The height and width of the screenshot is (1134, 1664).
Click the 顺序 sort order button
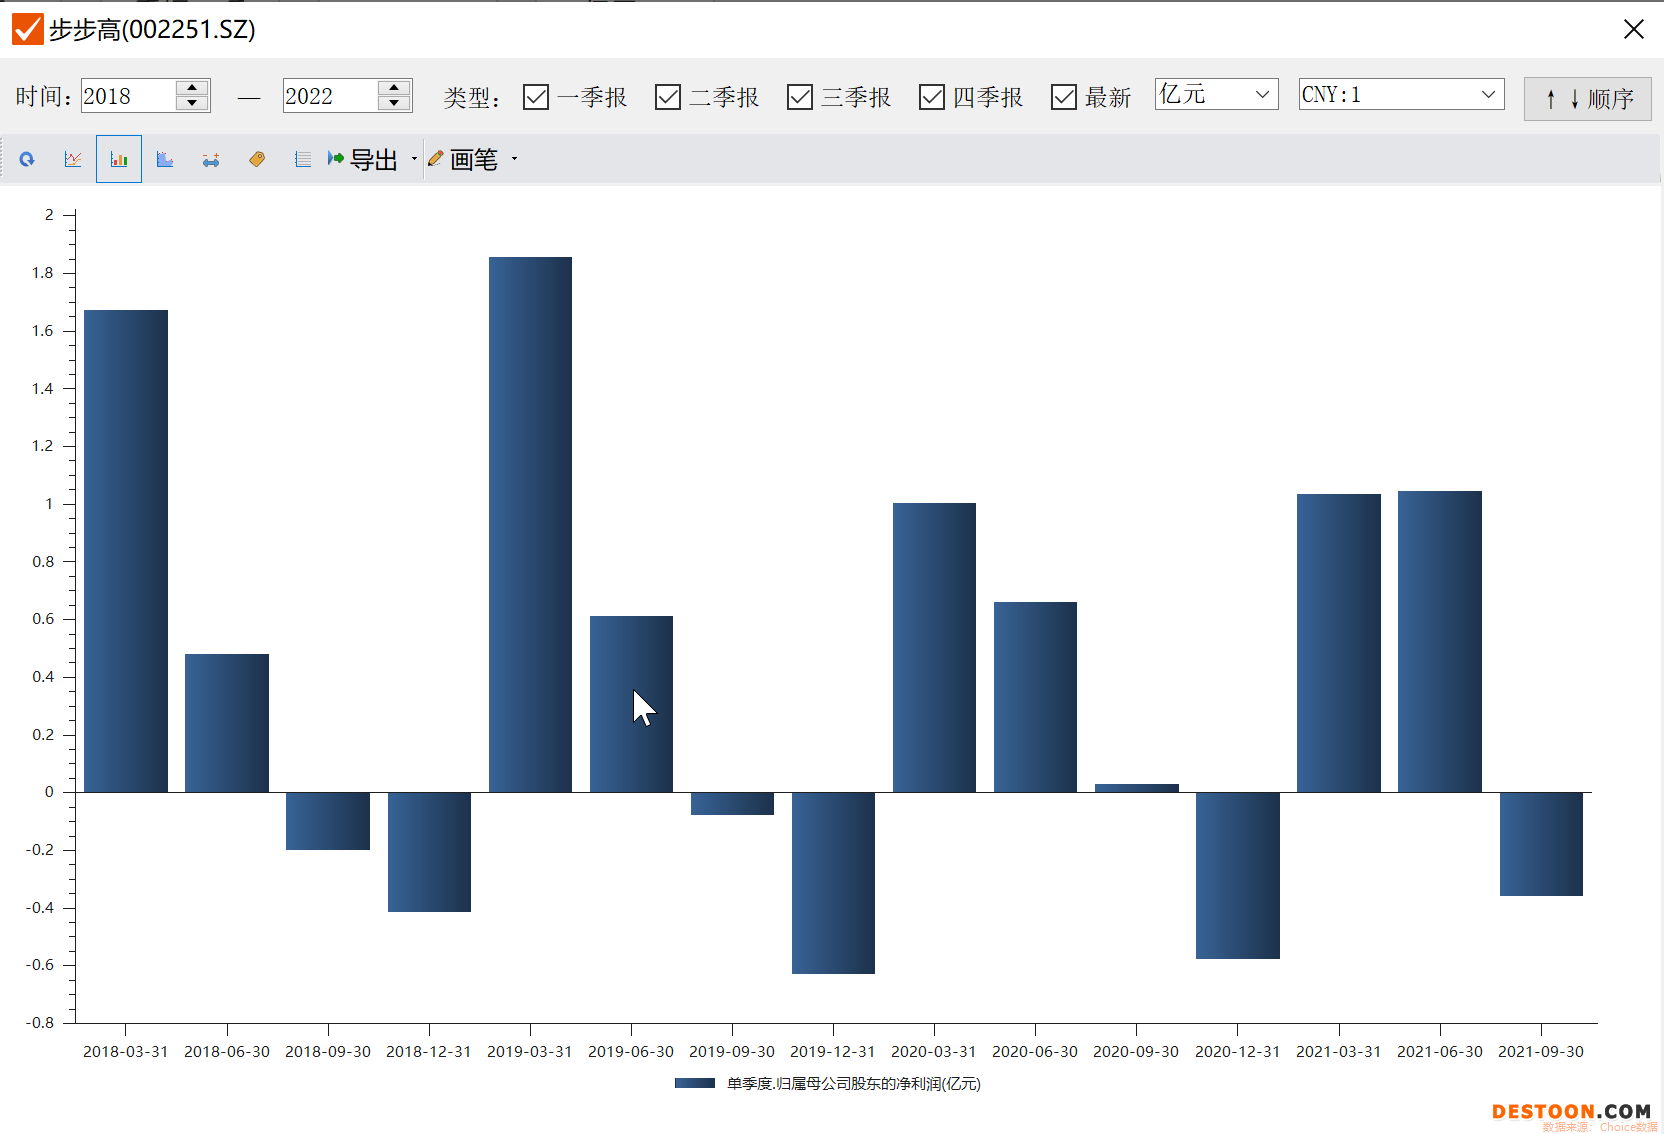click(x=1587, y=99)
